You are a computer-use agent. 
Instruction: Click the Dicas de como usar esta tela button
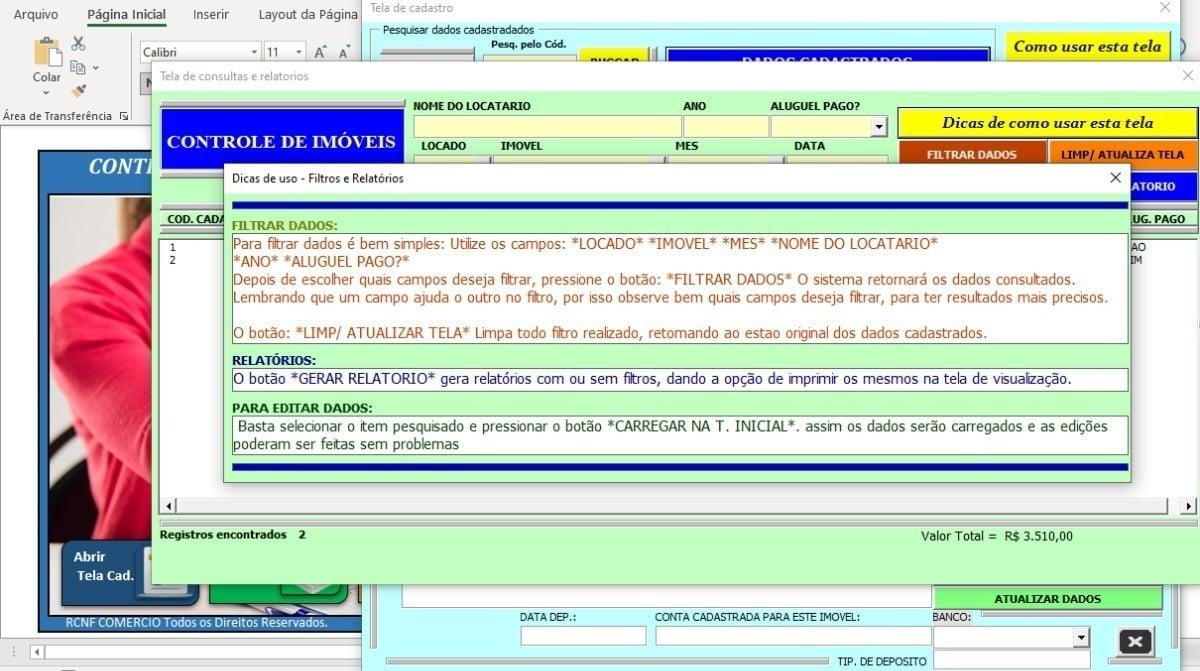[1047, 123]
